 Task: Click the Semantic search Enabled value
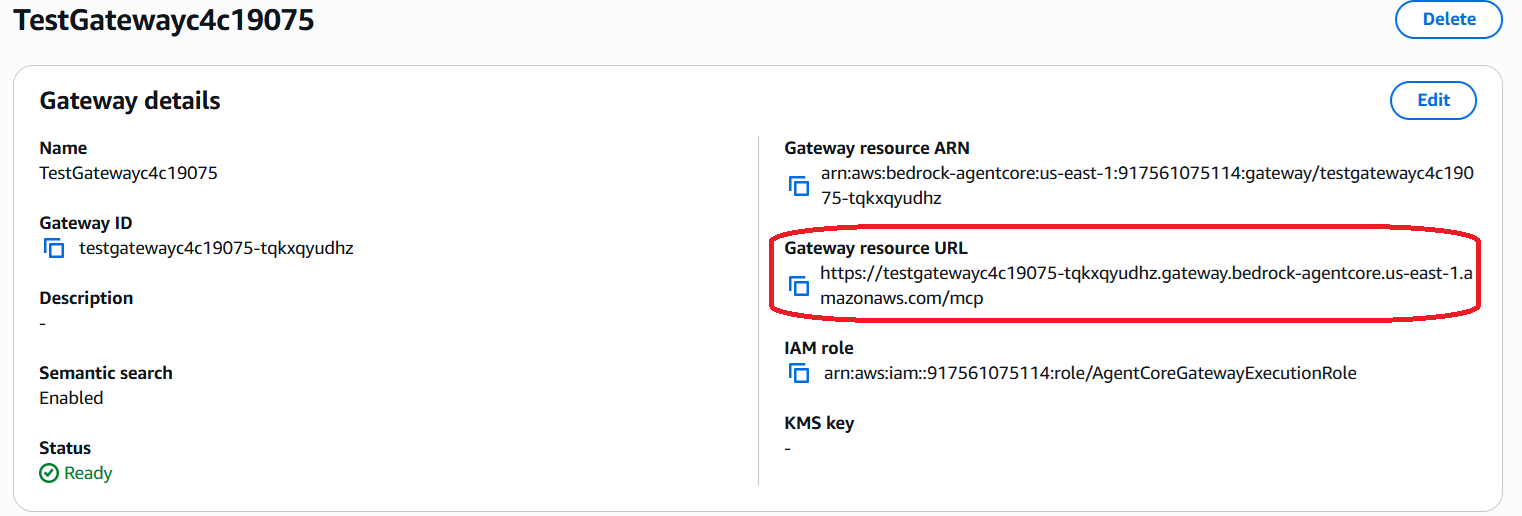[x=71, y=398]
